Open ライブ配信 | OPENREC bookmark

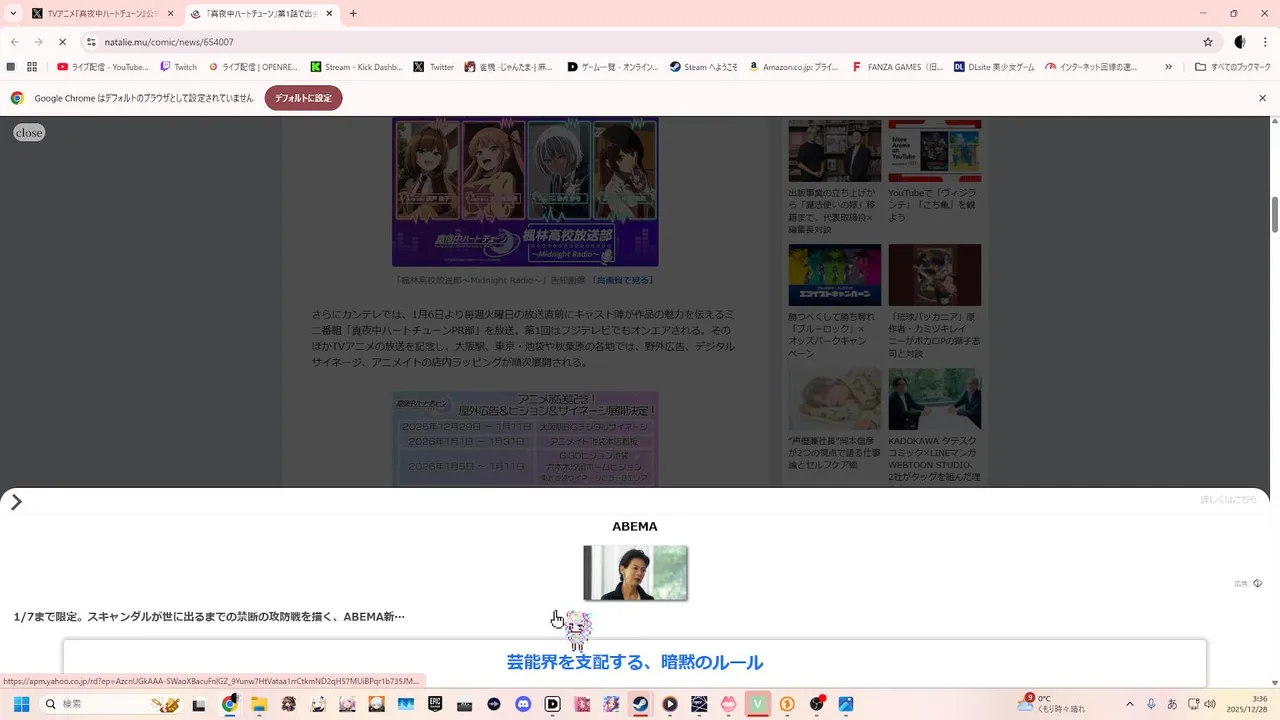(253, 67)
